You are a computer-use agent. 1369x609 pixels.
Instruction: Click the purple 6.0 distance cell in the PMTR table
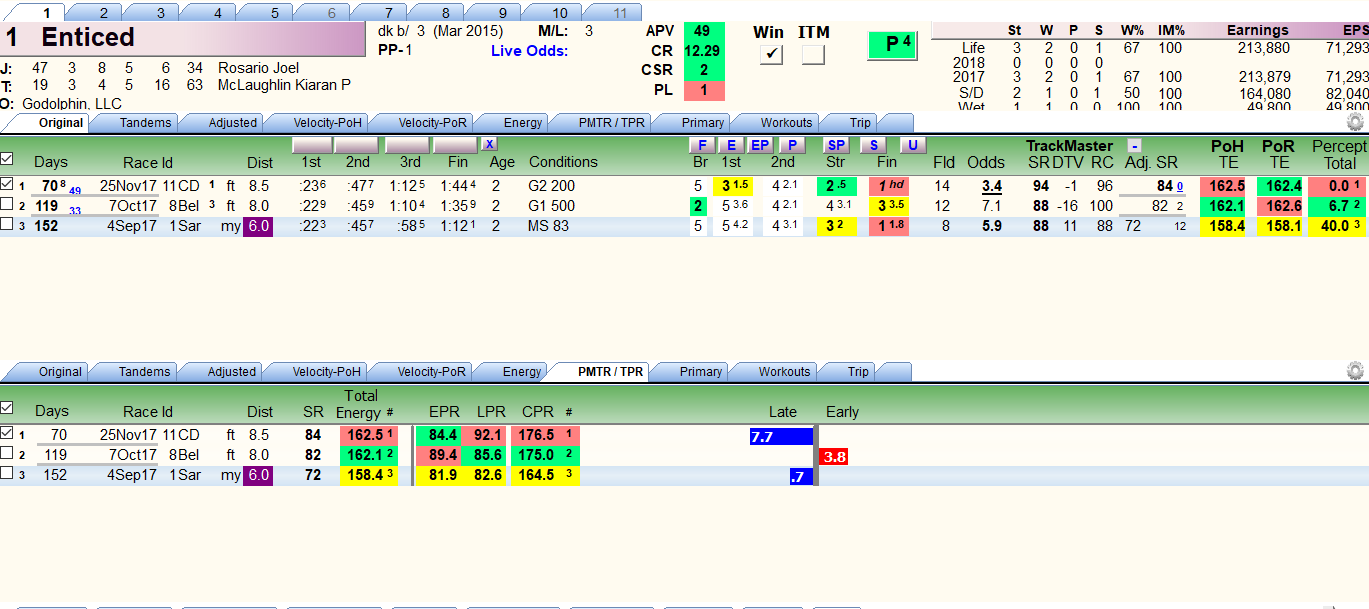pyautogui.click(x=259, y=475)
